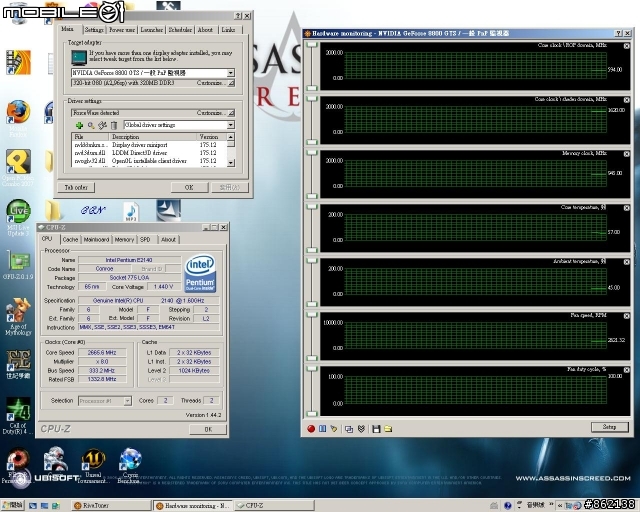The image size is (640, 512).
Task: Click the trash can icon in driver settings
Action: click(x=114, y=125)
